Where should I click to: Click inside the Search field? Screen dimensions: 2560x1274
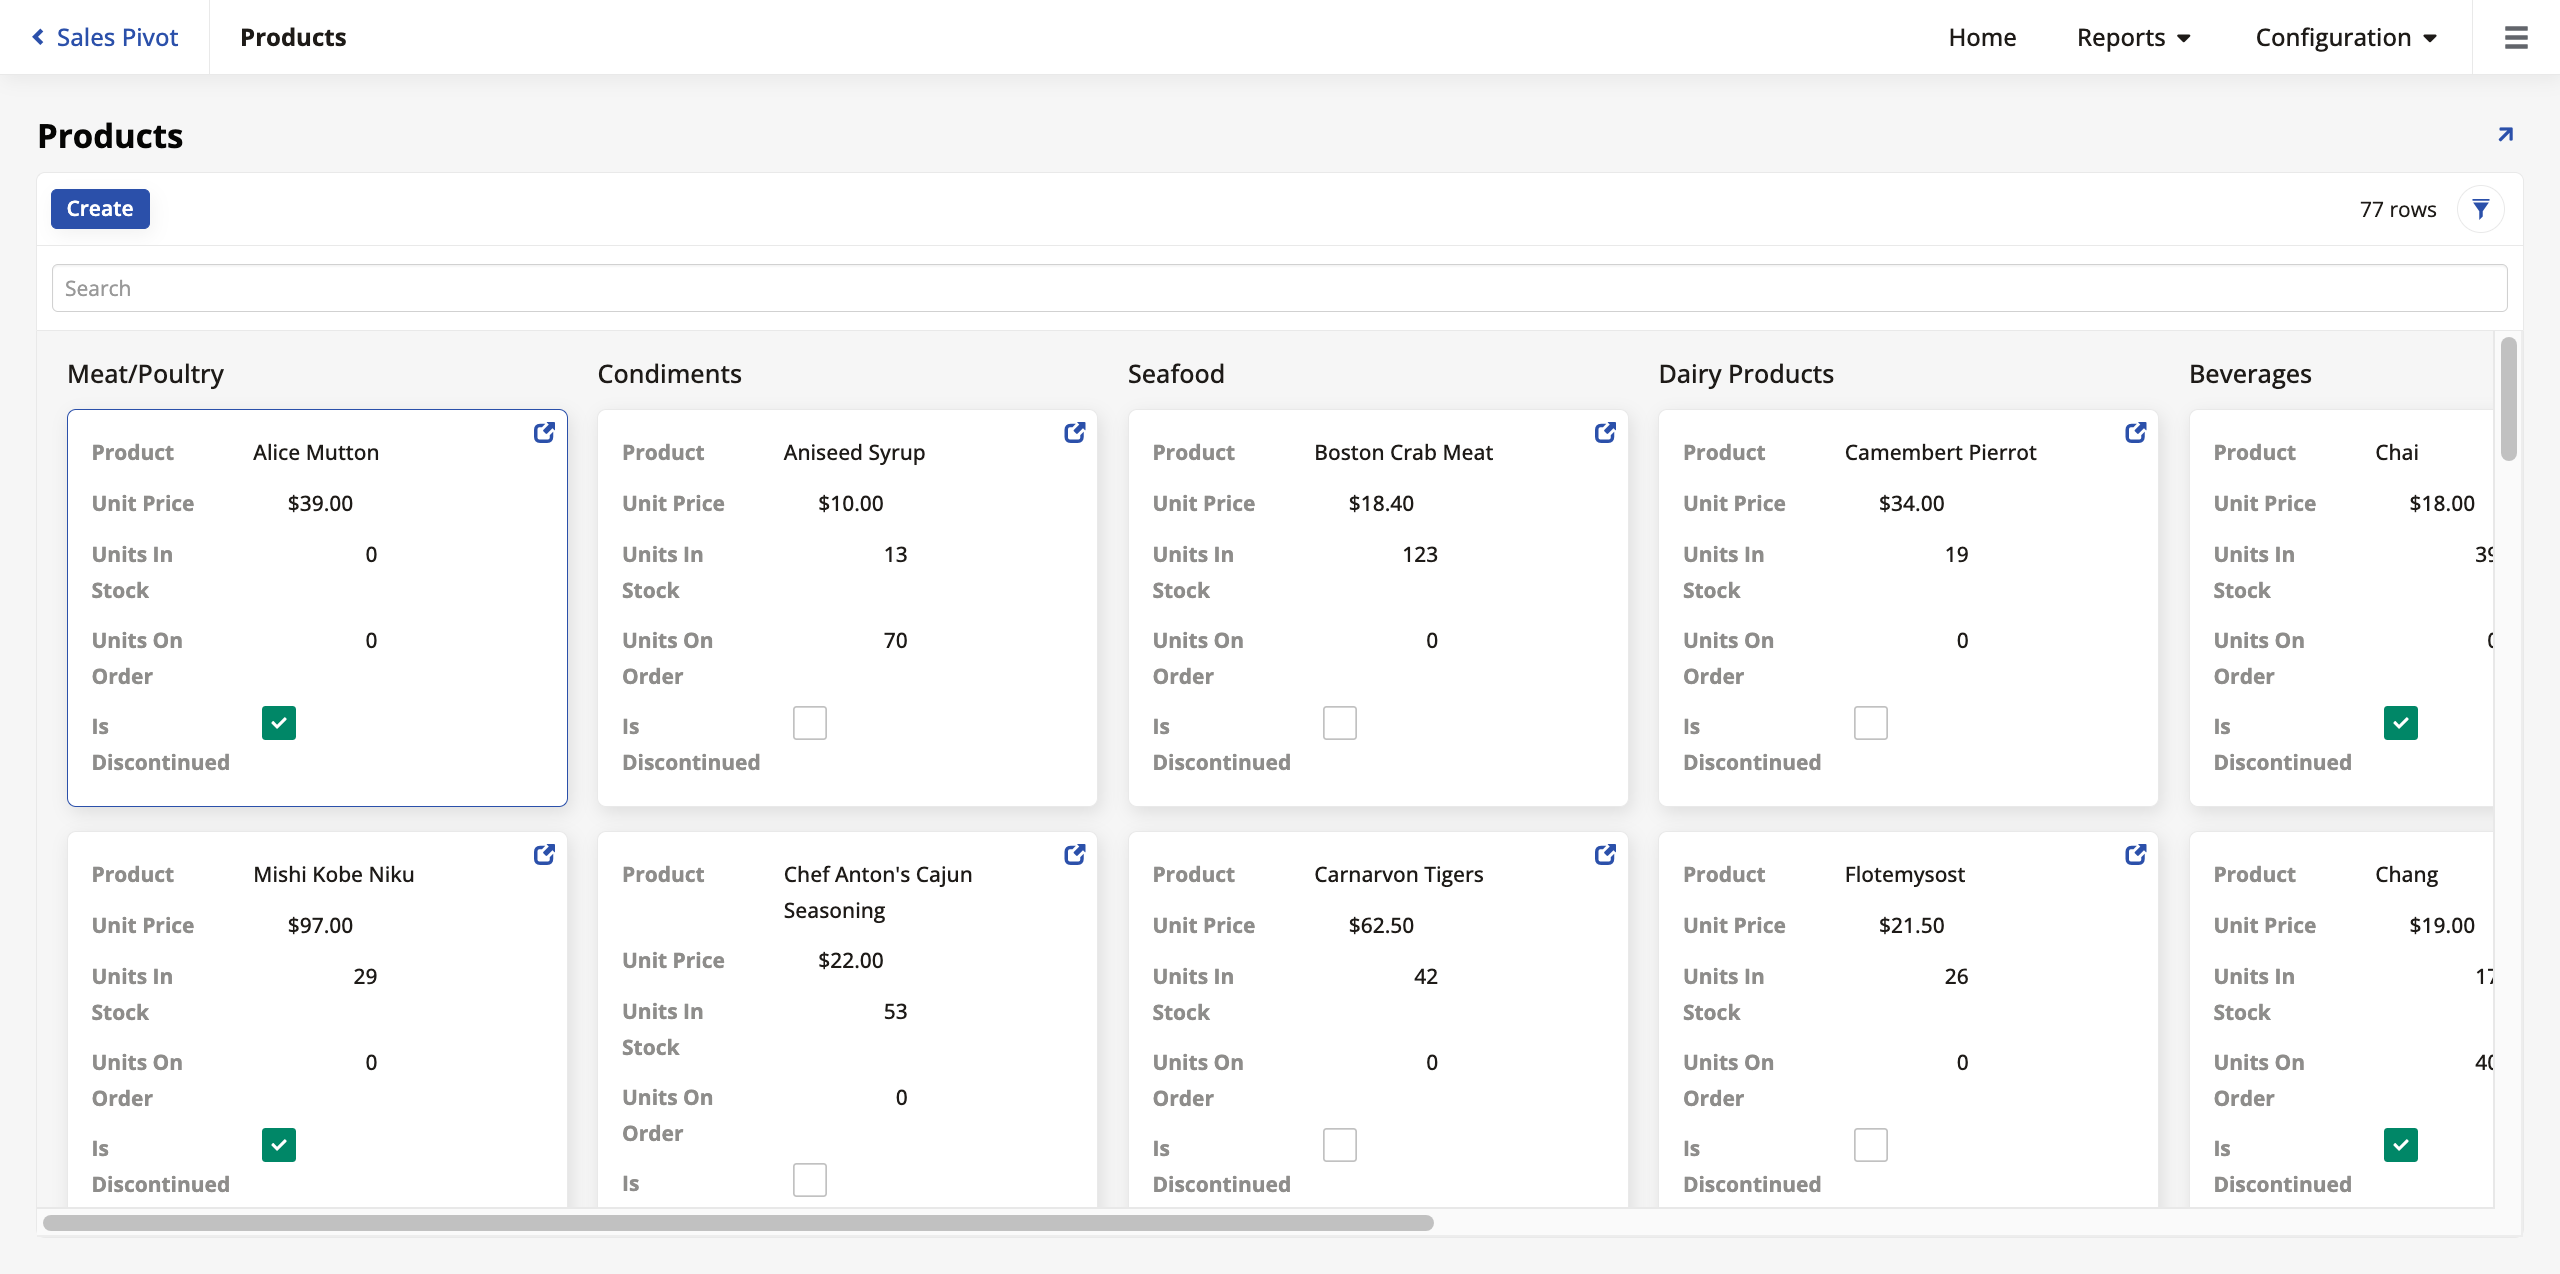[x=1280, y=287]
